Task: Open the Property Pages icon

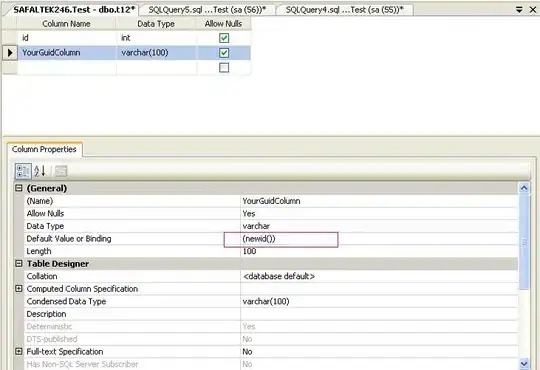Action: pos(61,171)
